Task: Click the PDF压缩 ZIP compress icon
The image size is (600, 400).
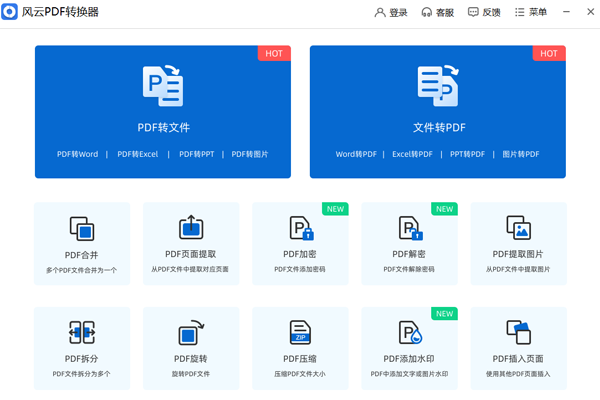Action: pyautogui.click(x=300, y=333)
